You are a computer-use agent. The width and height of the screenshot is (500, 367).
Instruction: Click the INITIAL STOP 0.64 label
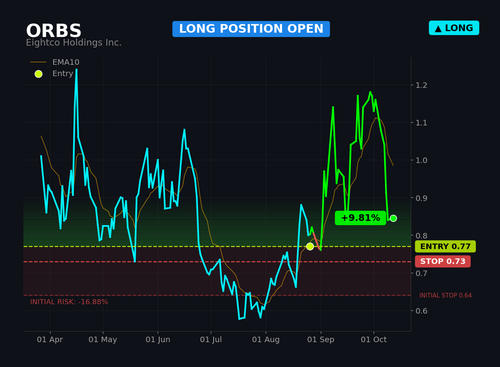click(x=445, y=295)
